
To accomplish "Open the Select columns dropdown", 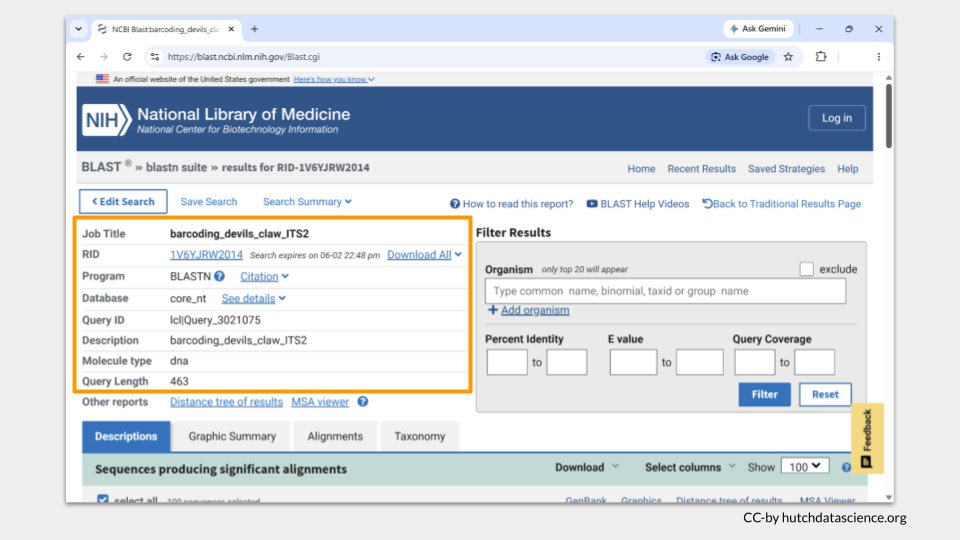I will [x=690, y=467].
